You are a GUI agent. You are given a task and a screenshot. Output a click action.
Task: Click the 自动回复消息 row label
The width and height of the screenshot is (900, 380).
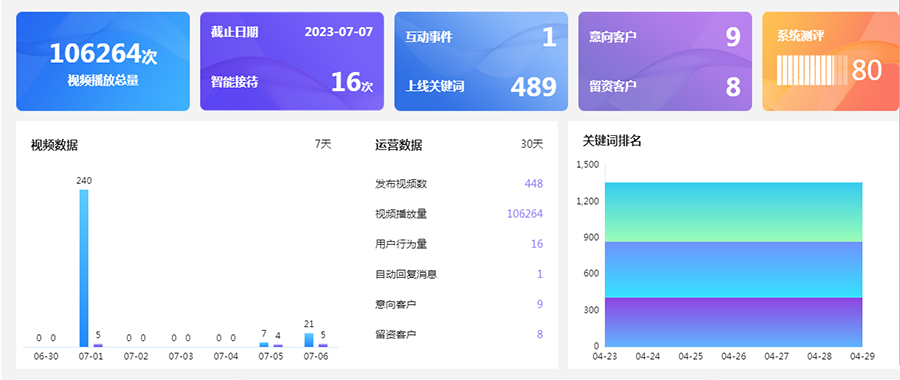[406, 274]
